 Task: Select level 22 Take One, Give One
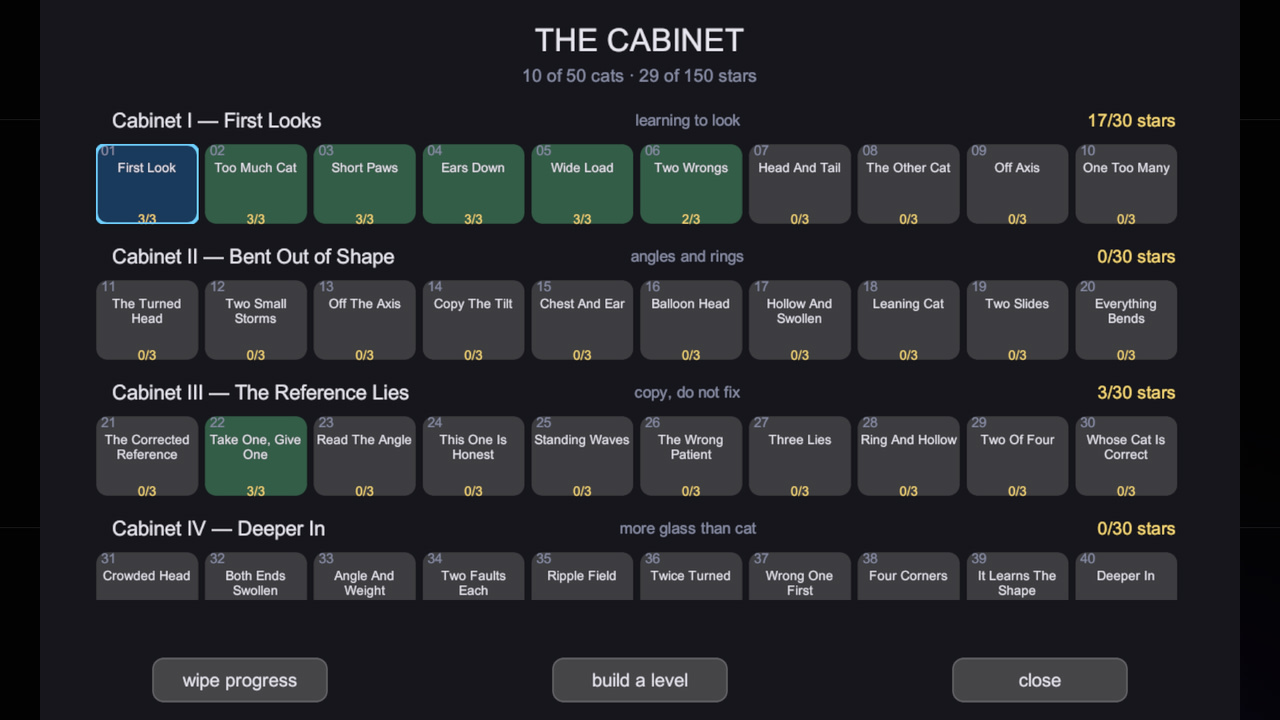256,456
